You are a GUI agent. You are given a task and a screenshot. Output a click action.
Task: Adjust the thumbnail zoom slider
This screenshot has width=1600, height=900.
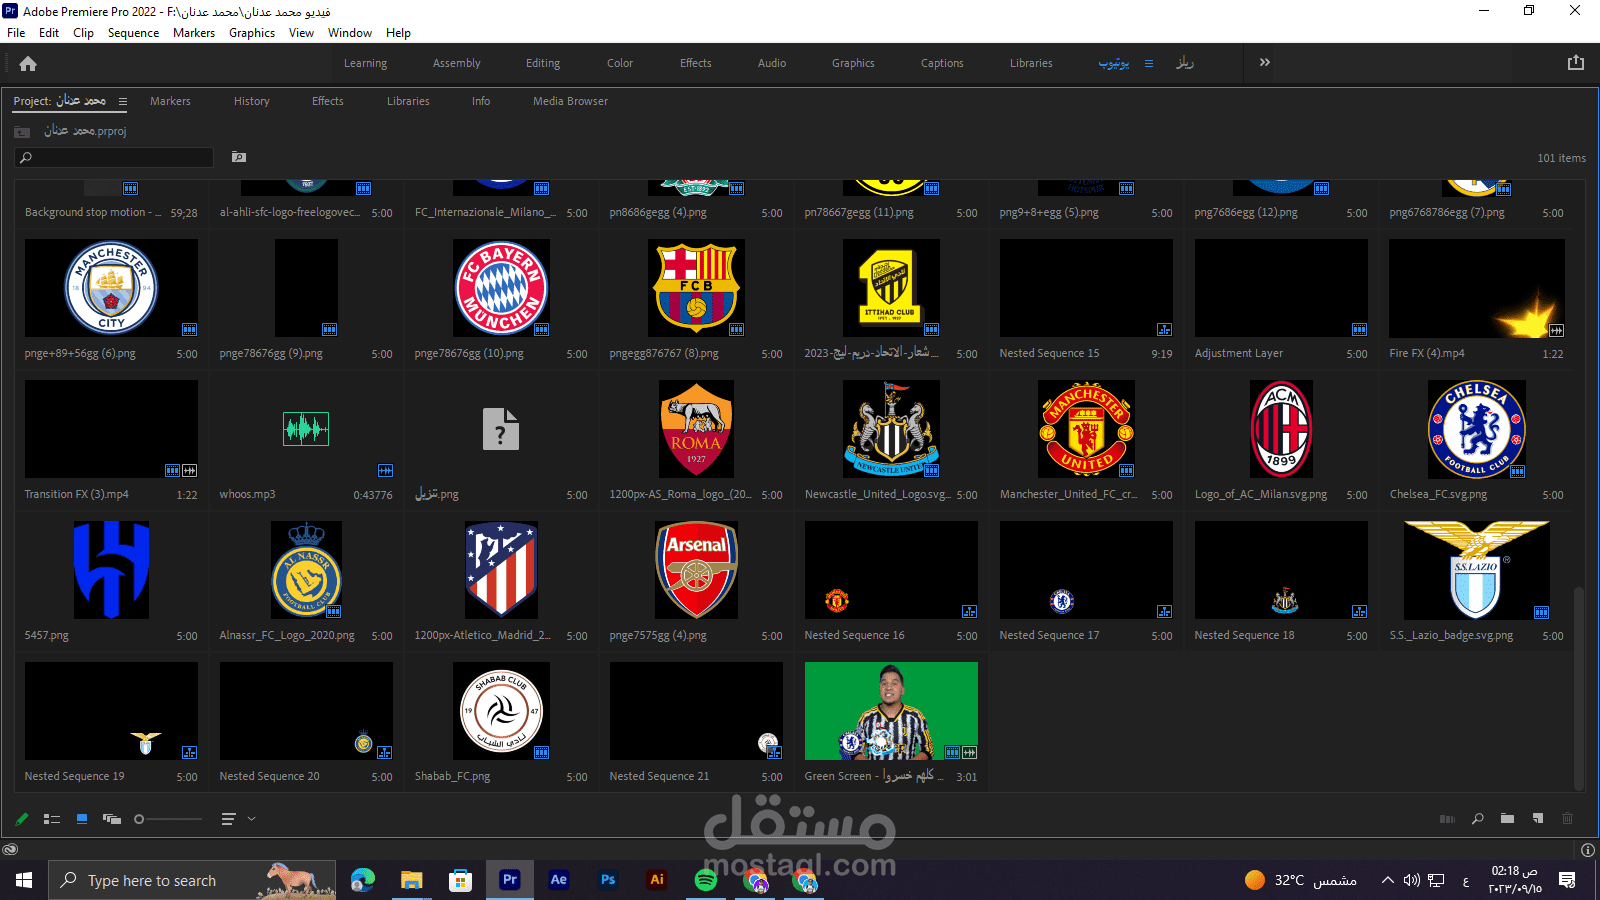click(168, 819)
